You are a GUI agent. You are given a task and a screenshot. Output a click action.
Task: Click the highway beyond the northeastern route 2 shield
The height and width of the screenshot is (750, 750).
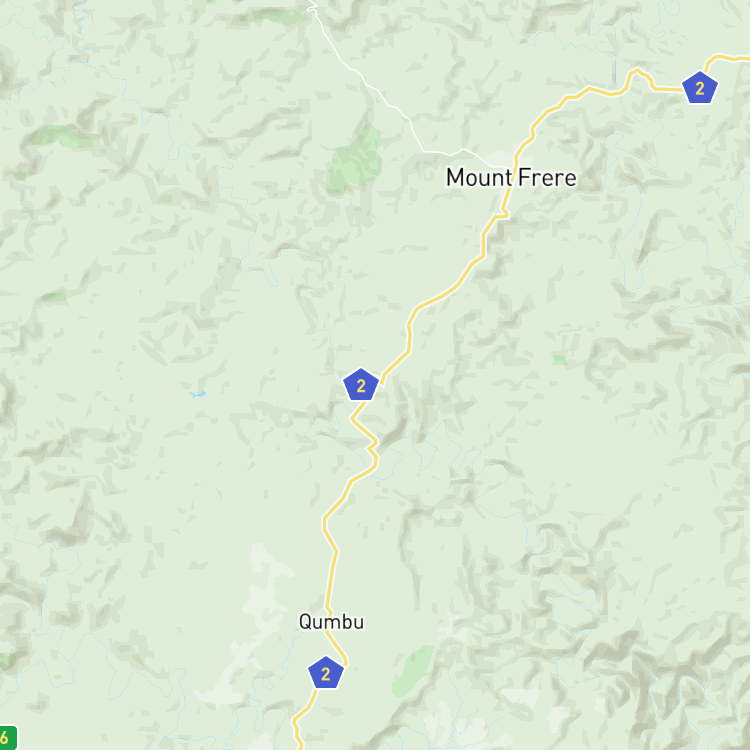727,59
